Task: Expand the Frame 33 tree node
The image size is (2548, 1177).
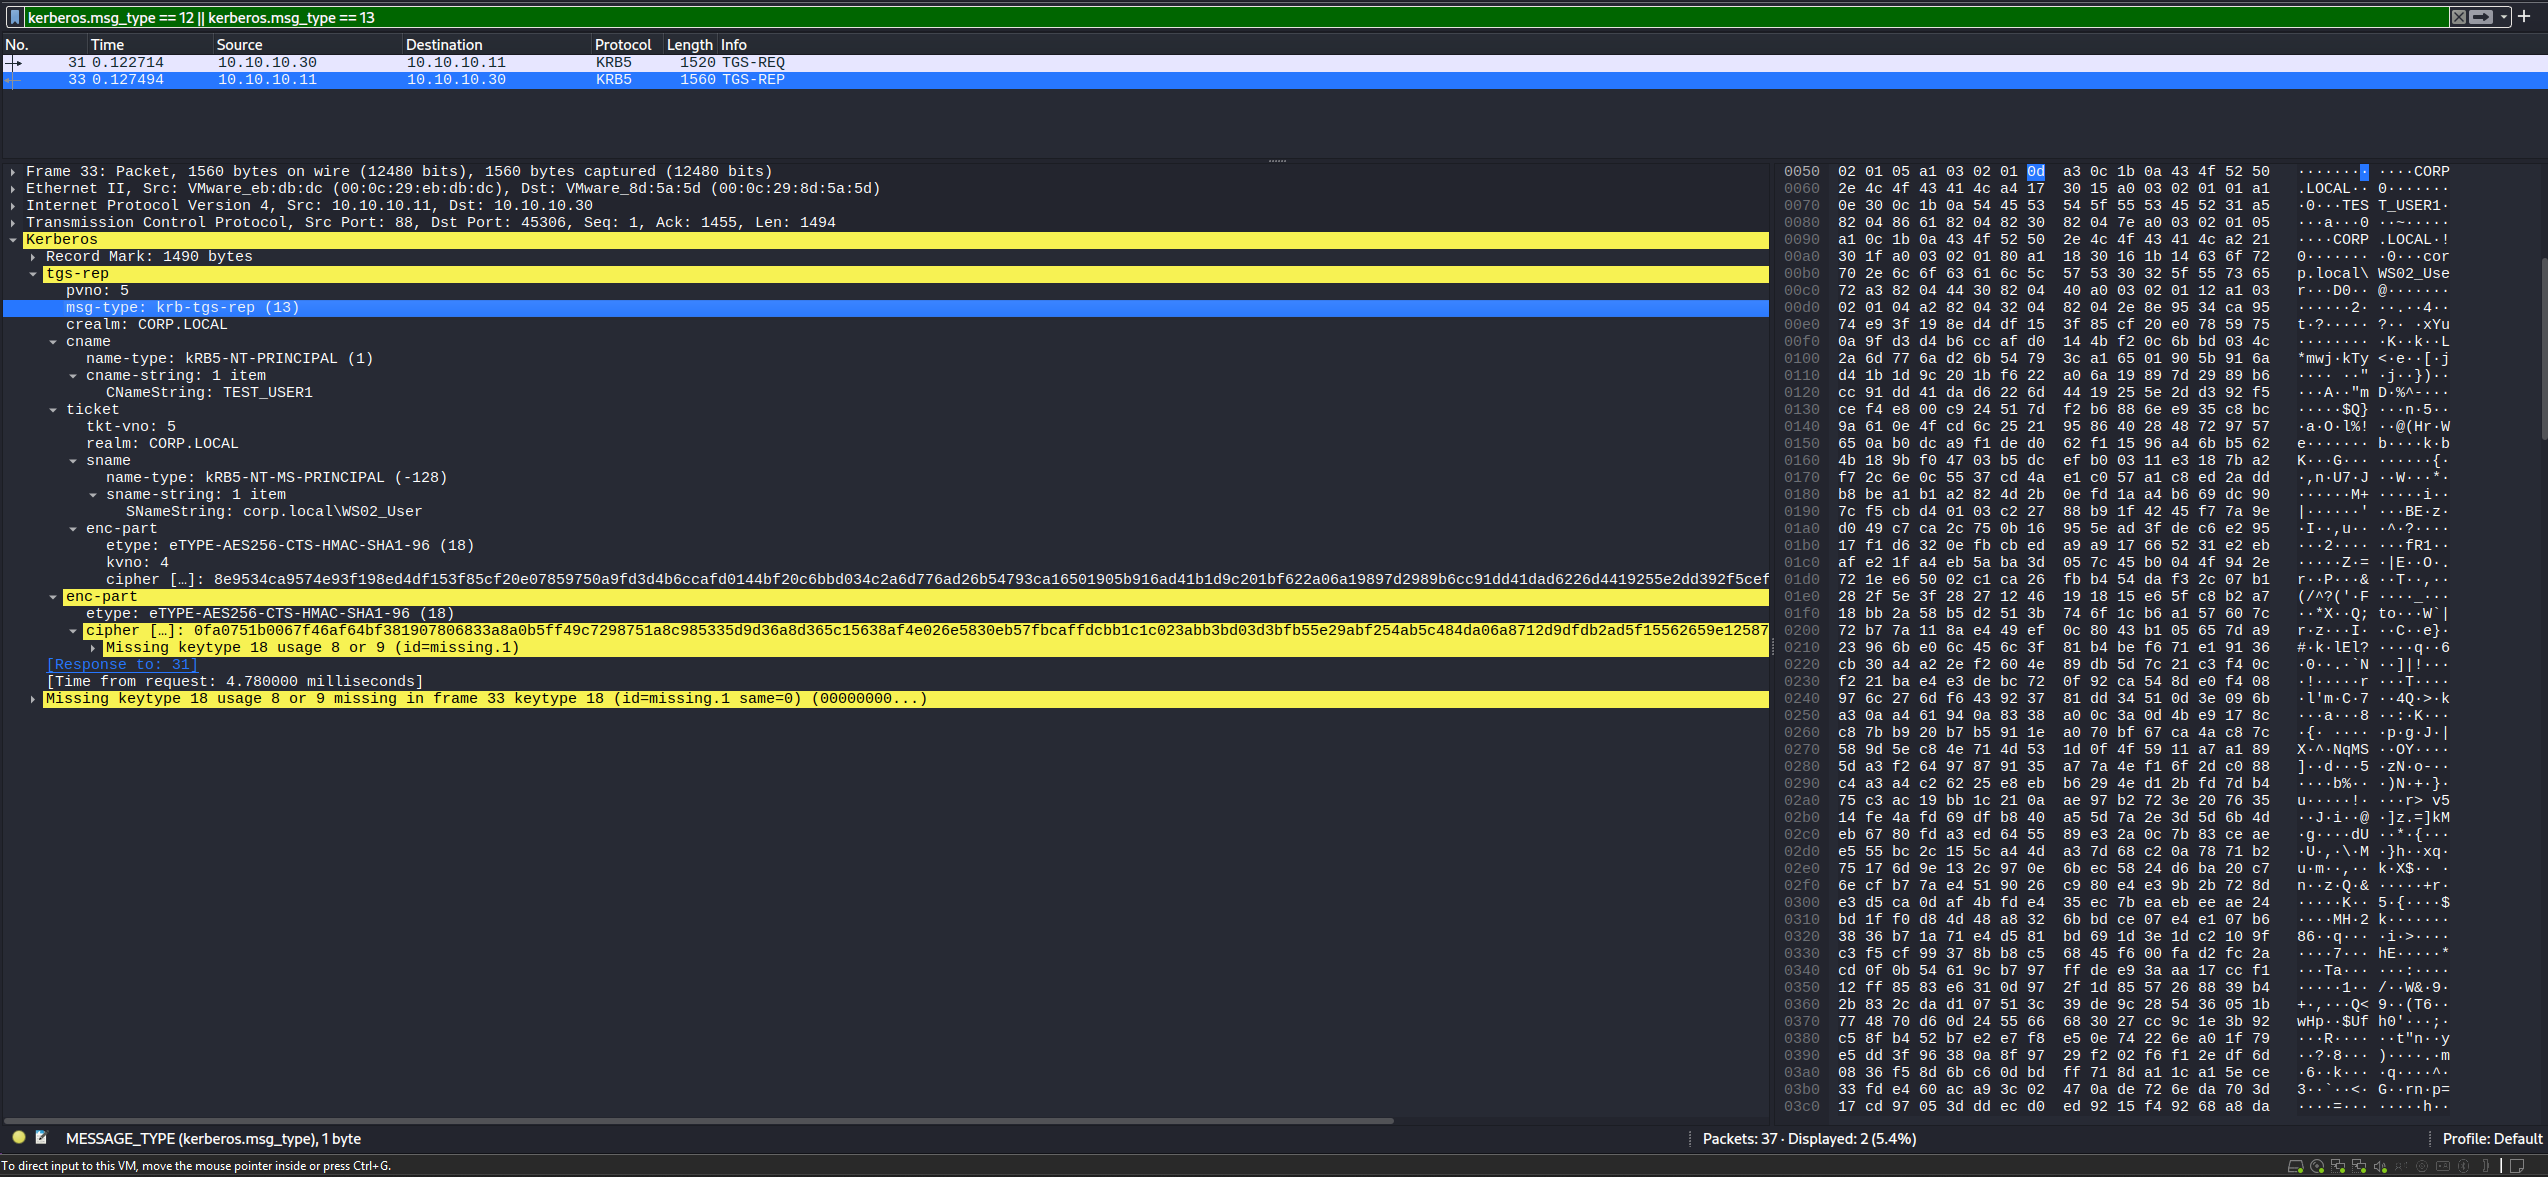Action: tap(12, 172)
